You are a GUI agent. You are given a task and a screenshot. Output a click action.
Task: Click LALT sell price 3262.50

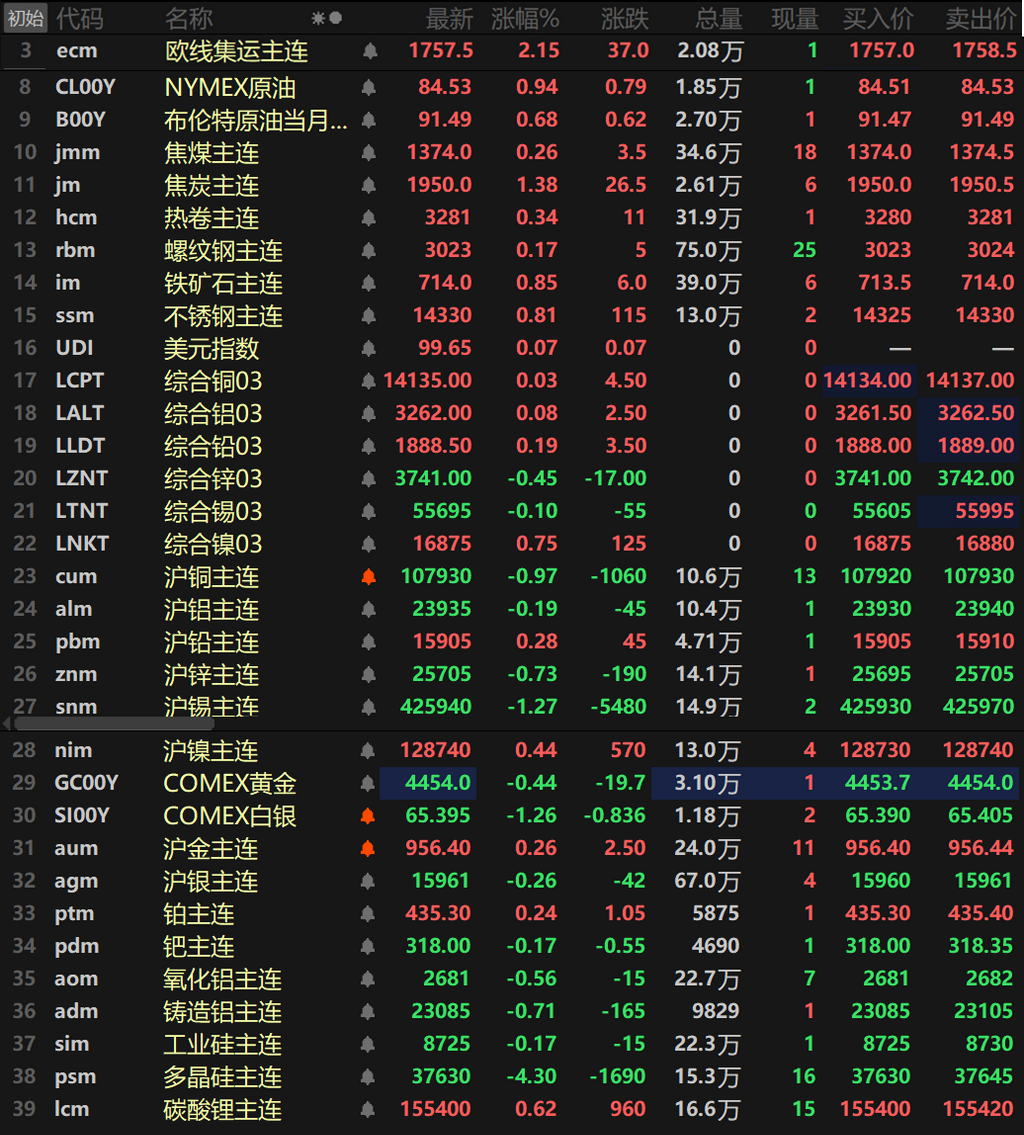tap(976, 413)
